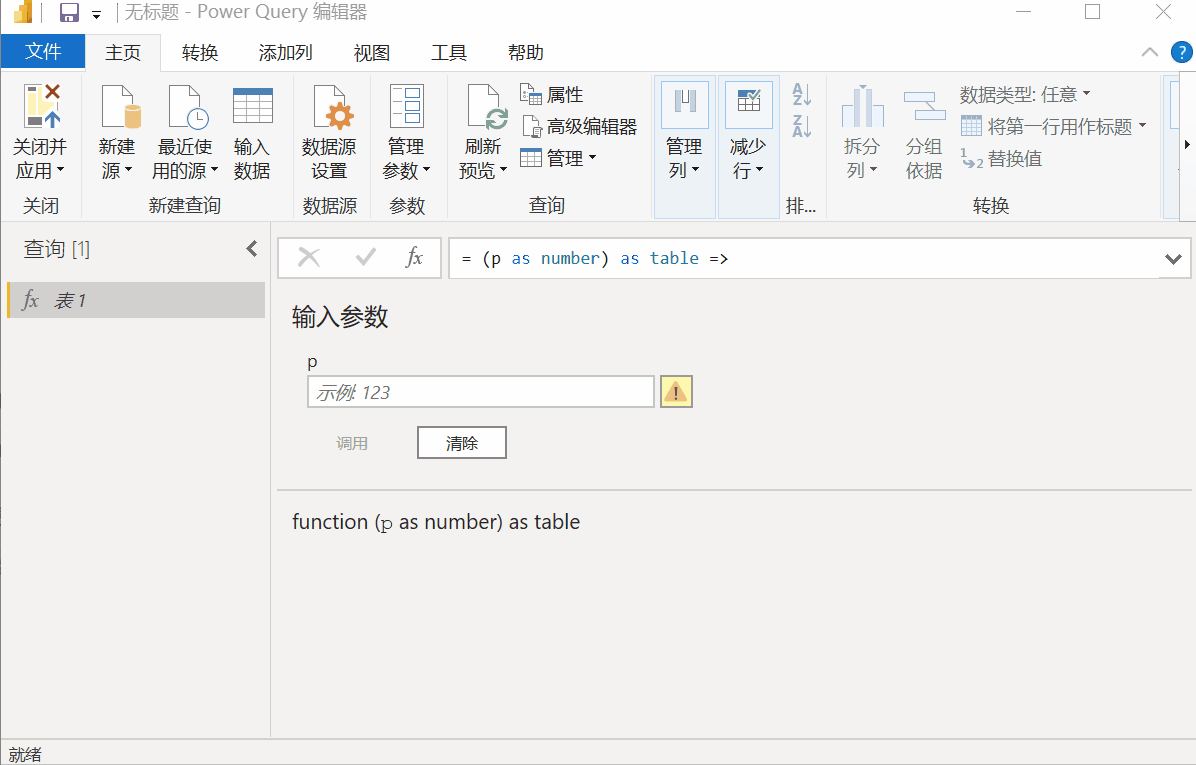Open the 文件 (File) menu
1196x765 pixels.
43,51
